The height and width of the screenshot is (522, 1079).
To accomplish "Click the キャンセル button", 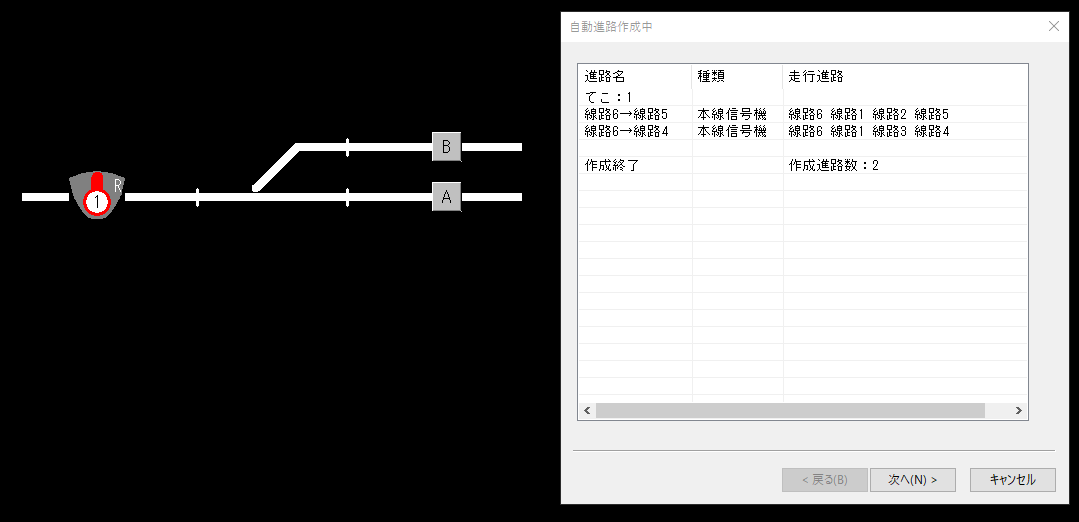I will pos(1012,480).
